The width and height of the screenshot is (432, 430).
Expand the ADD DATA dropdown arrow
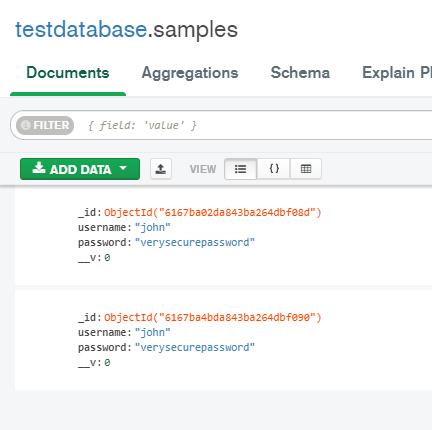[123, 168]
